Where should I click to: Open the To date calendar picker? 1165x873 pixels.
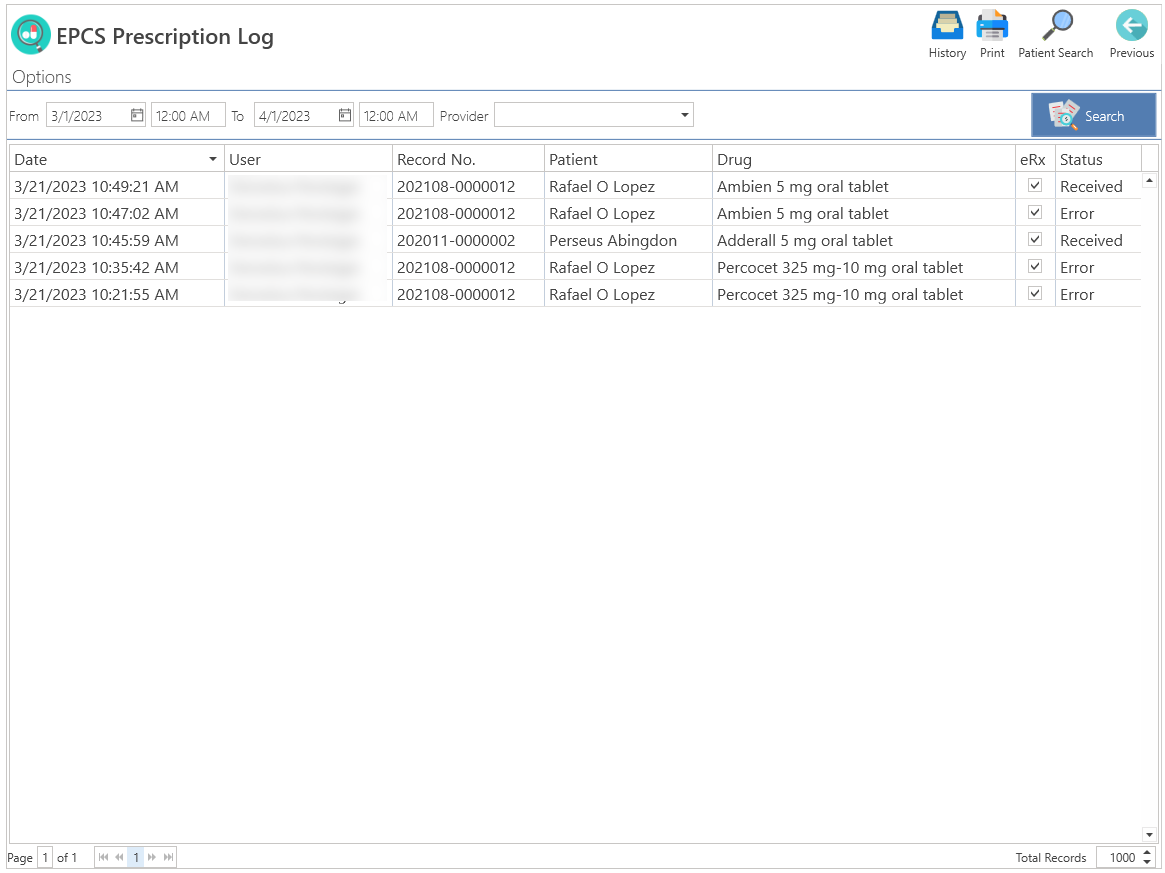(x=345, y=115)
